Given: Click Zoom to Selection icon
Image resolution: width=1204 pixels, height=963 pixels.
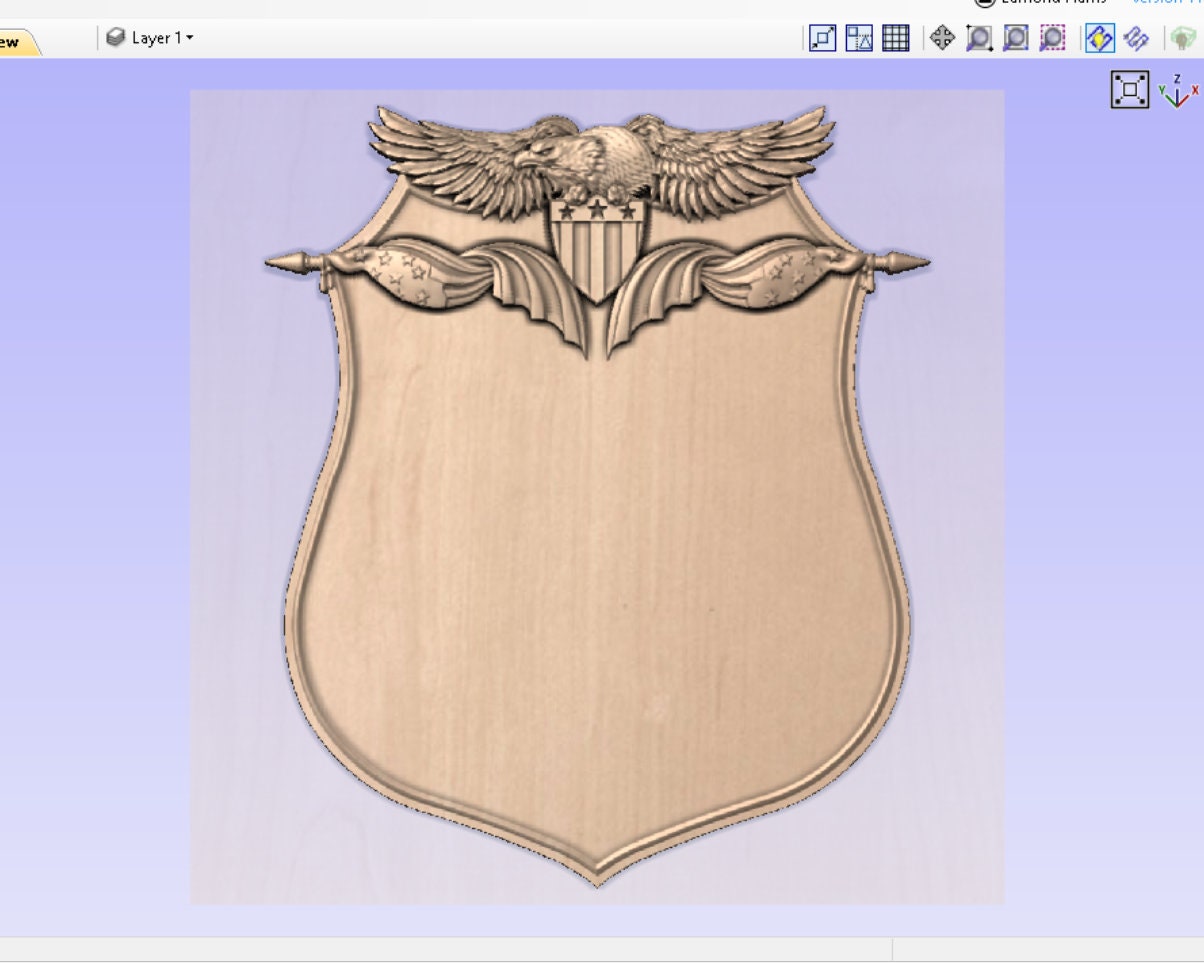Looking at the screenshot, I should [1051, 40].
